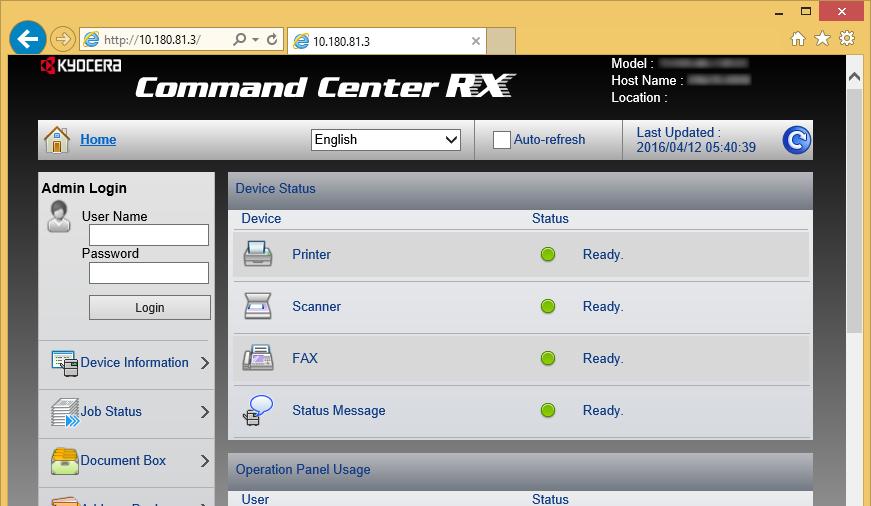Expand Device Information chevron arrow
Viewport: 871px width, 506px height.
(204, 363)
